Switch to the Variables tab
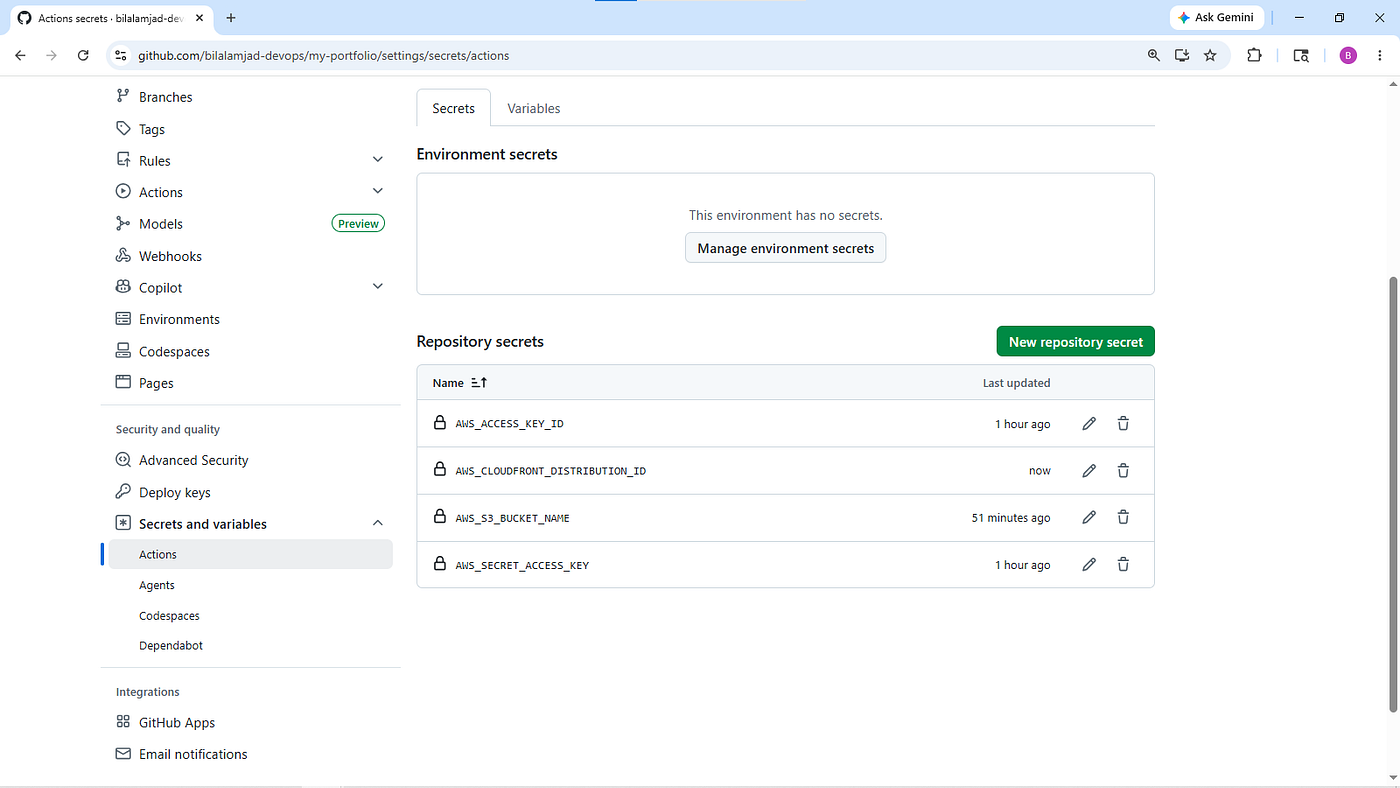This screenshot has width=1400, height=788. click(534, 108)
